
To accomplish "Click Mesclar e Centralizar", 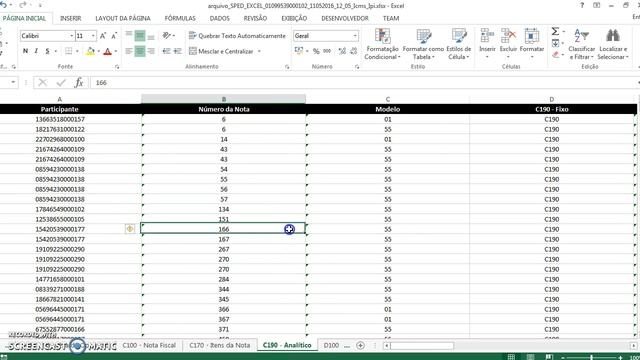I will click(221, 51).
